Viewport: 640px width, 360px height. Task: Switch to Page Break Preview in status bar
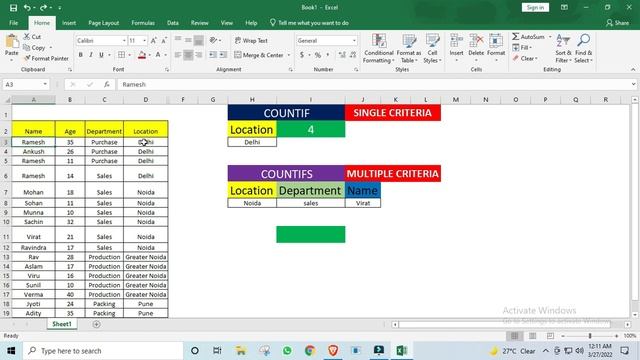click(x=550, y=336)
